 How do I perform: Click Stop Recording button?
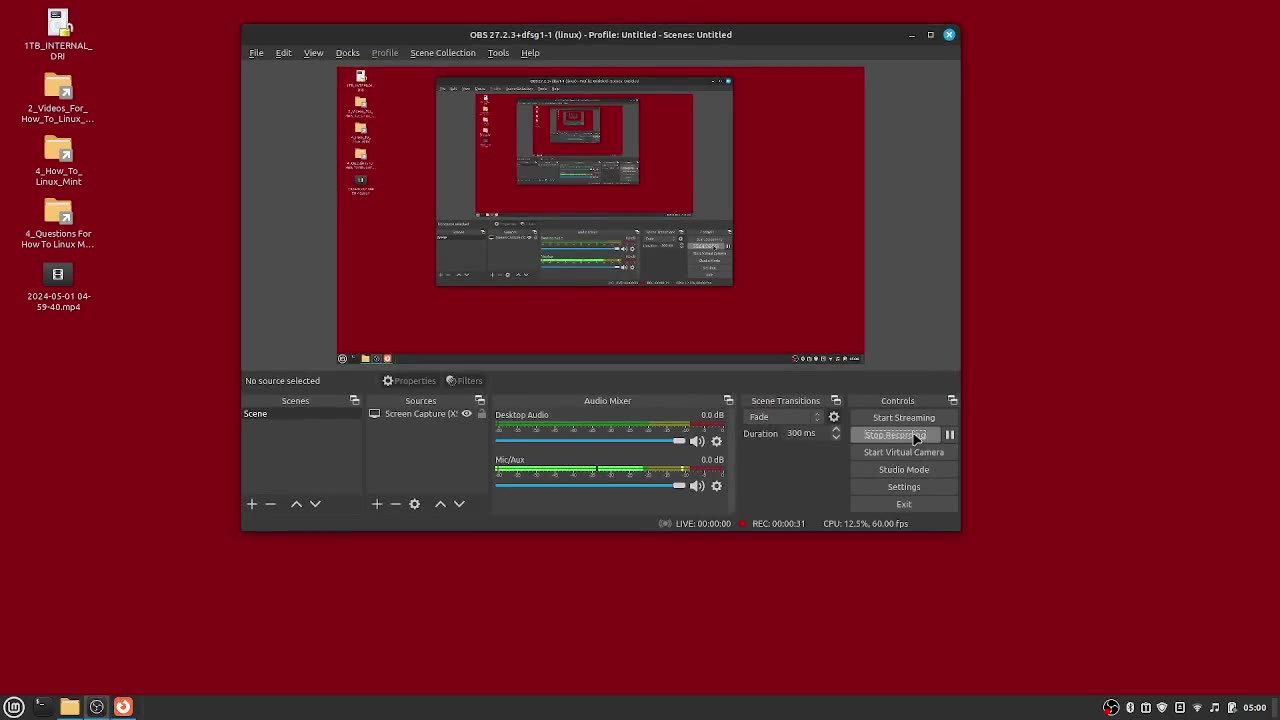click(895, 435)
